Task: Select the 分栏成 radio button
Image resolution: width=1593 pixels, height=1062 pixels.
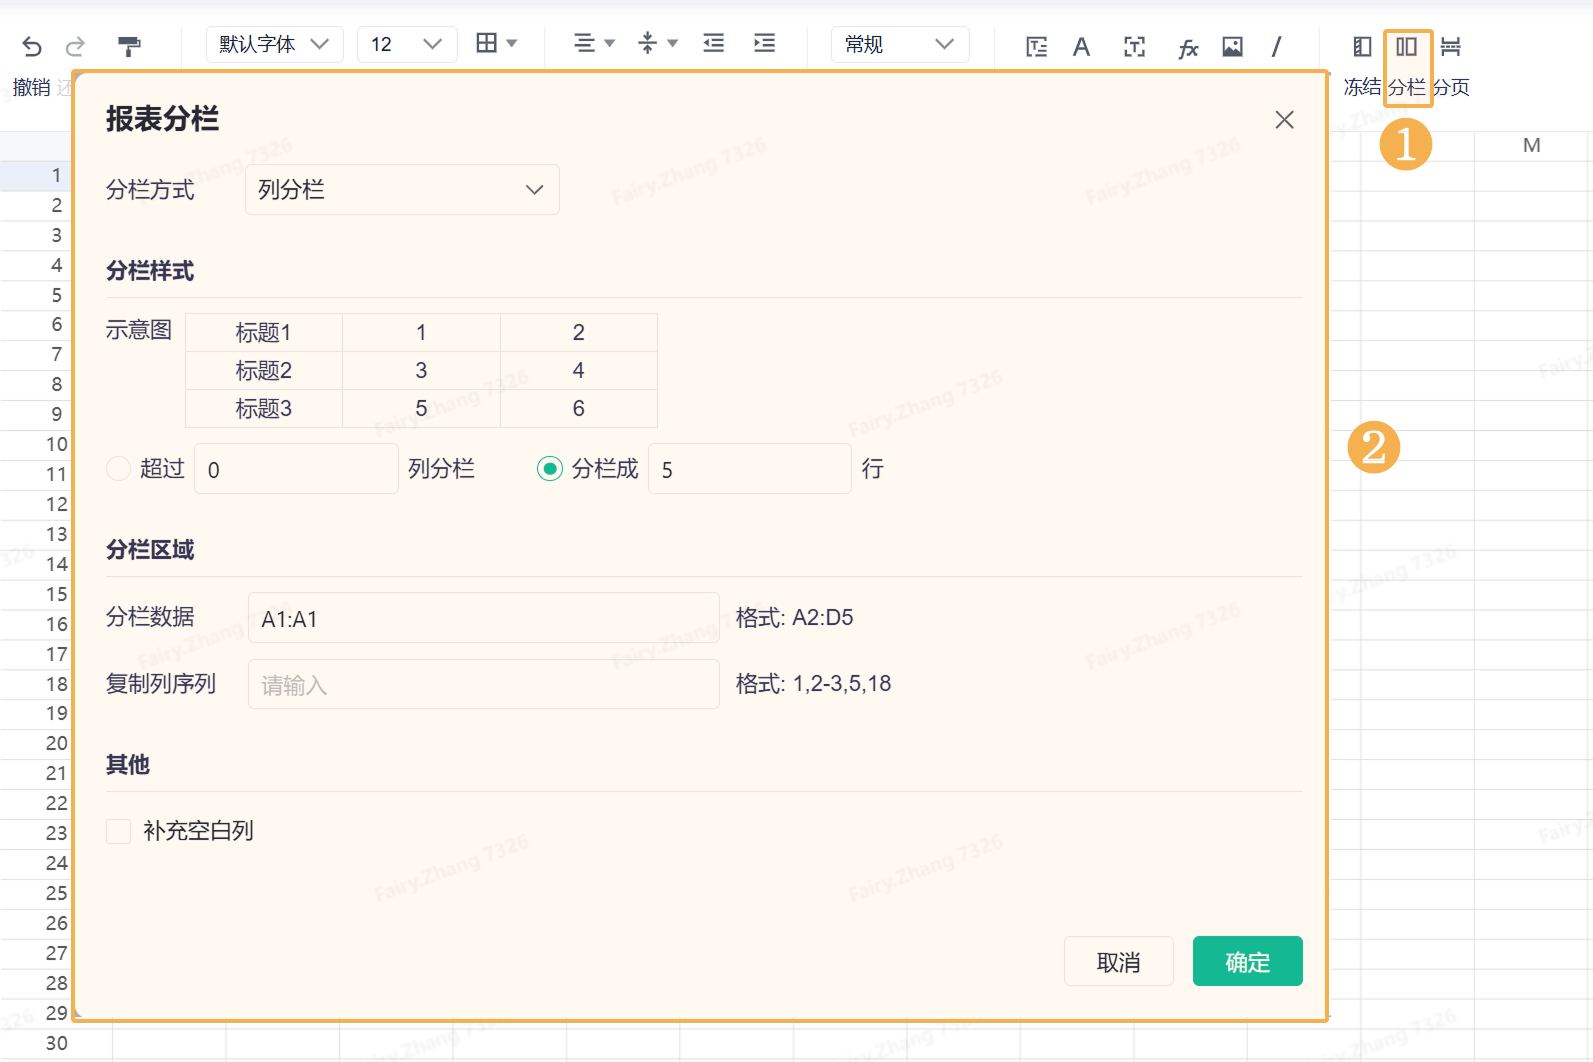Action: coord(550,468)
